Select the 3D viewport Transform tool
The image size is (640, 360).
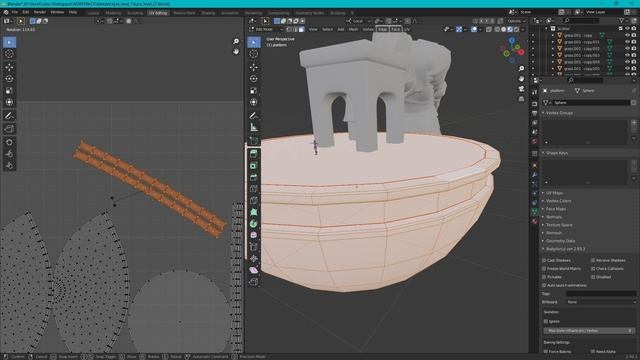coord(253,102)
